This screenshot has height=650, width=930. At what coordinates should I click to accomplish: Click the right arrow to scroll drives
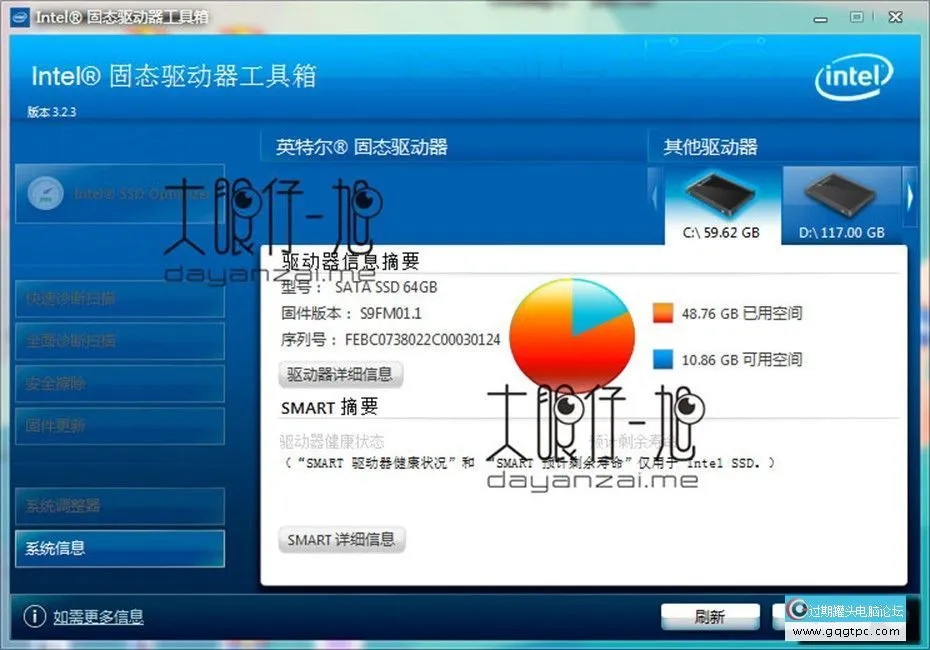tap(910, 196)
